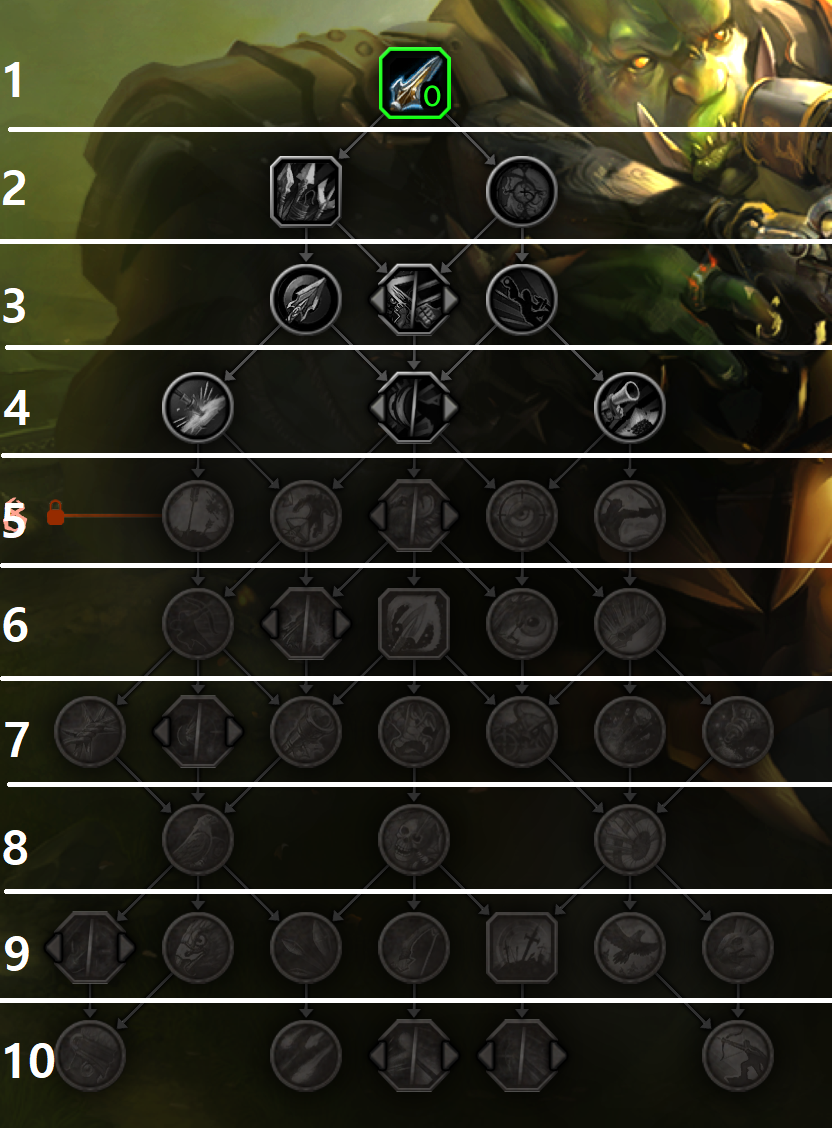Select the owl-head talent in row 9

click(198, 947)
